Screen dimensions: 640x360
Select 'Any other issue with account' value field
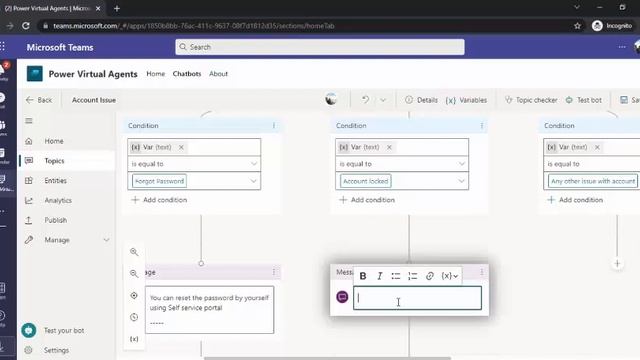593,181
